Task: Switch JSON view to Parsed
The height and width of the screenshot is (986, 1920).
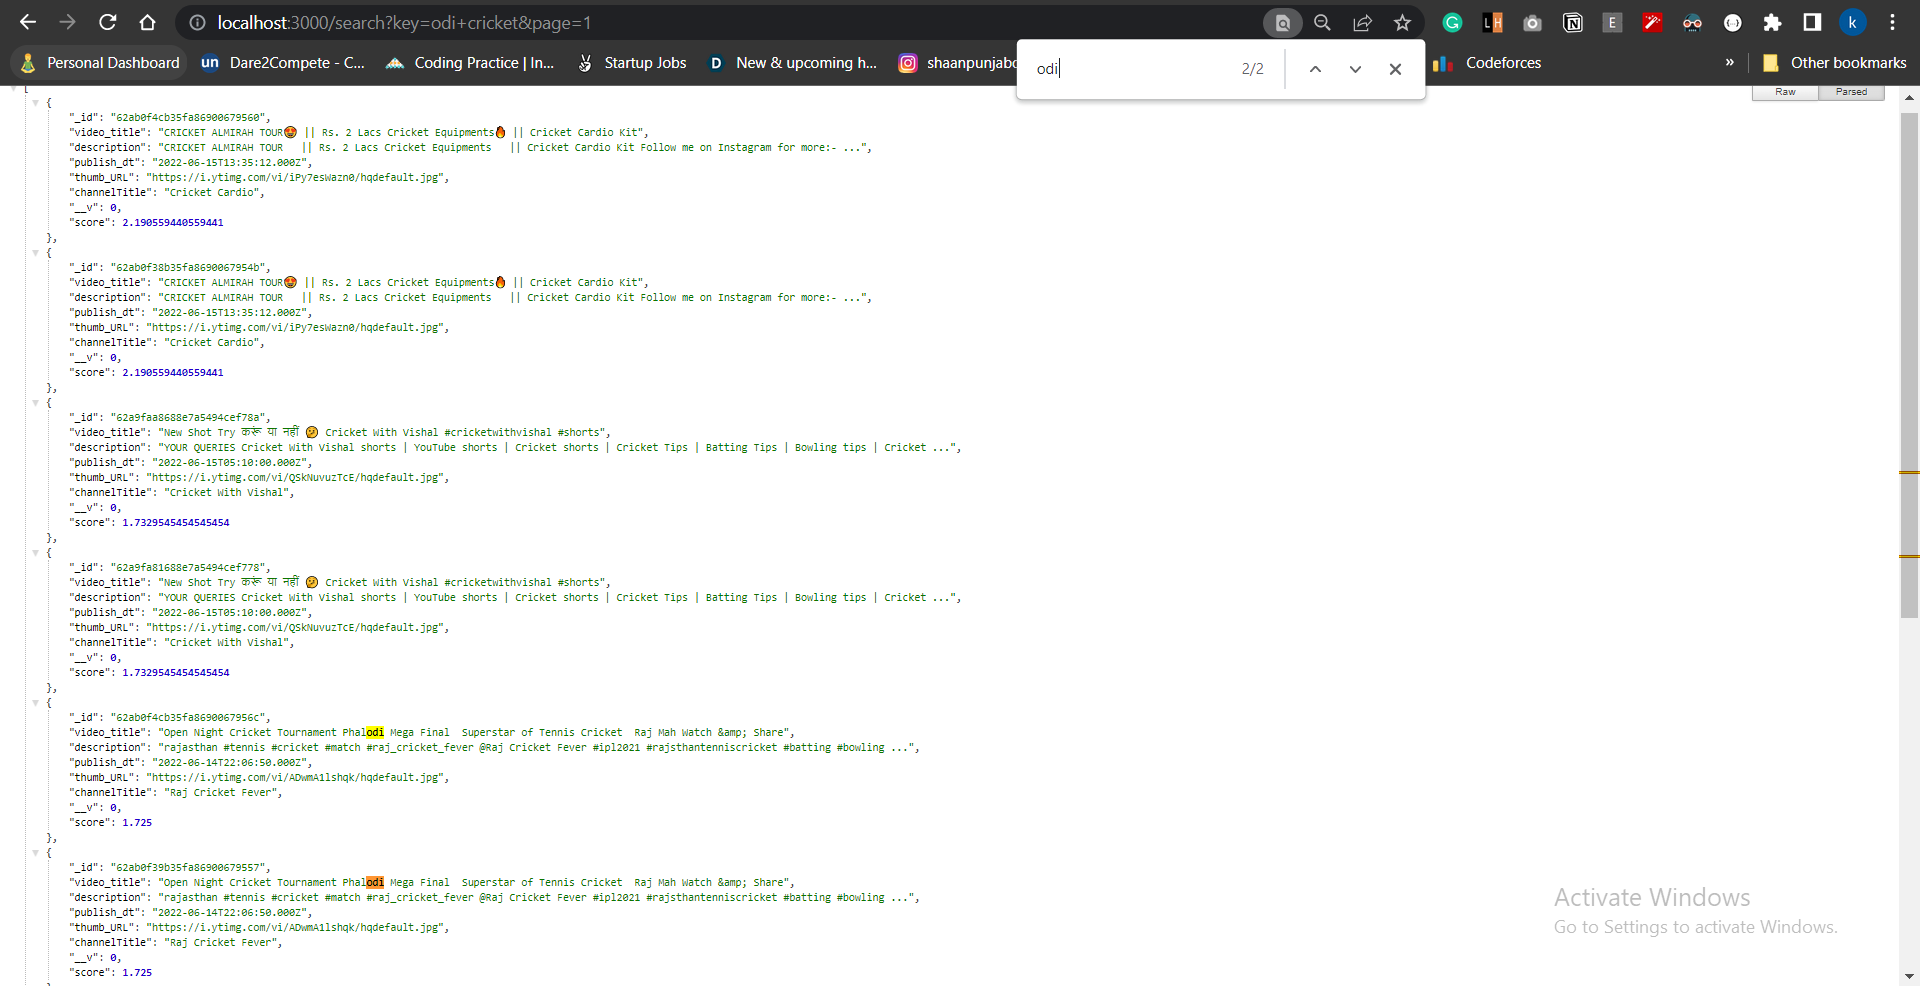Action: 1851,92
